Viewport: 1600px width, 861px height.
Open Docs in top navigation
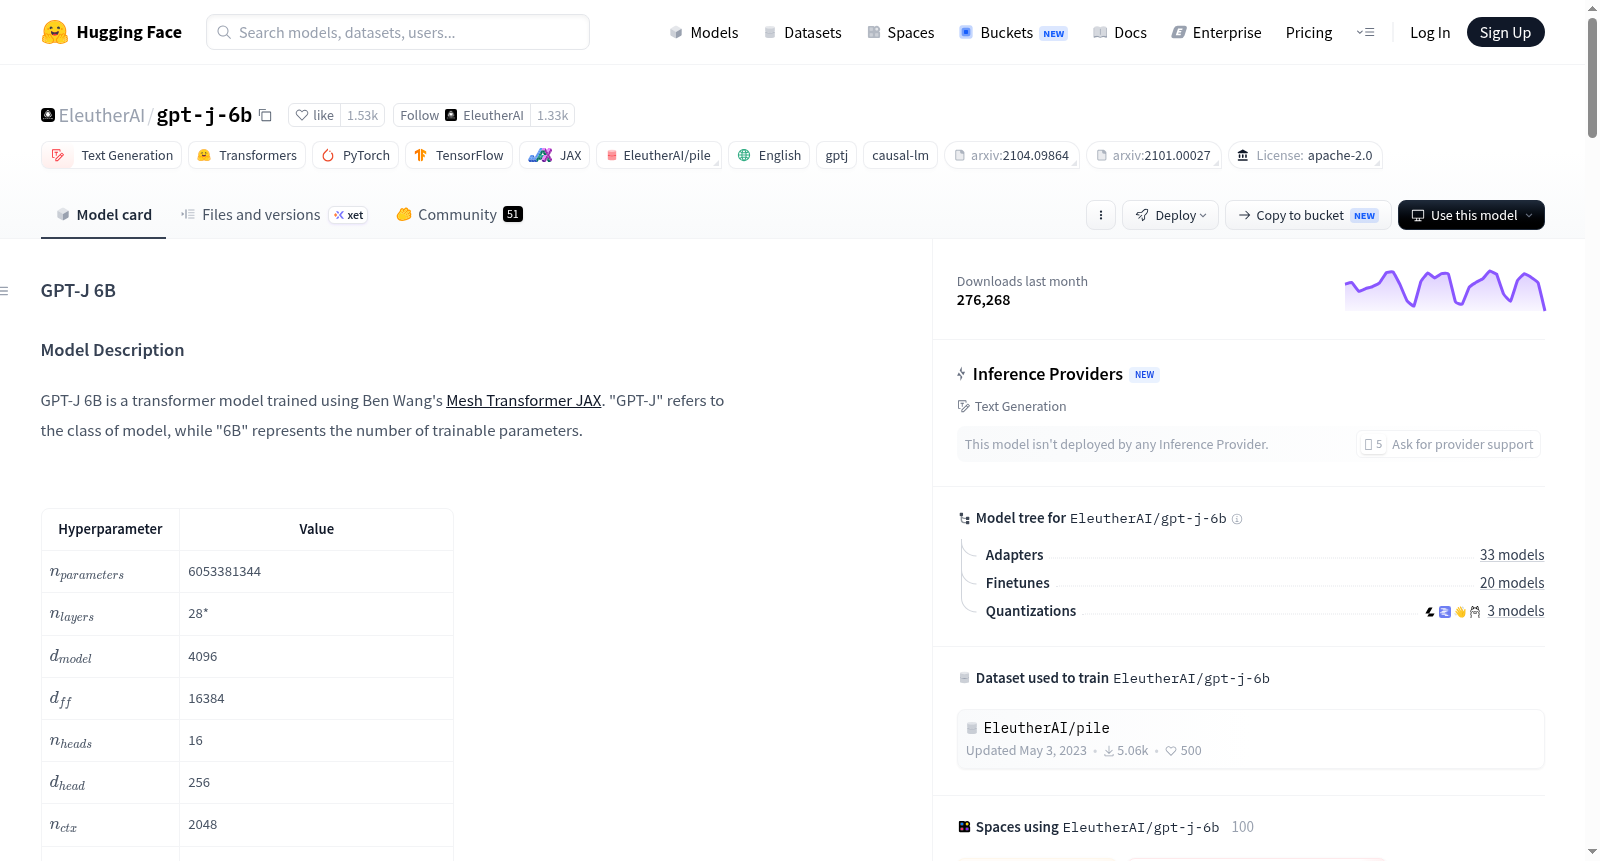1120,32
